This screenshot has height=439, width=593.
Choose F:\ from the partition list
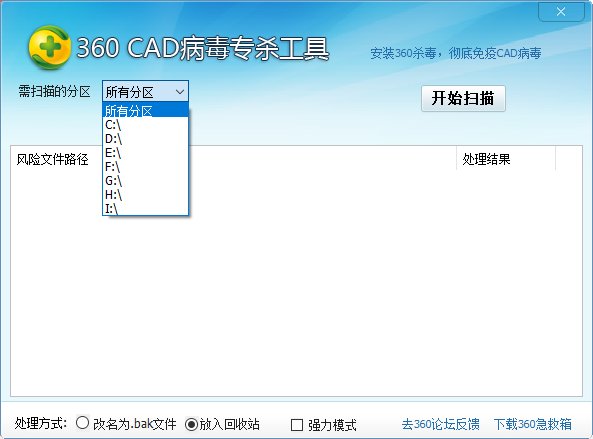click(145, 167)
